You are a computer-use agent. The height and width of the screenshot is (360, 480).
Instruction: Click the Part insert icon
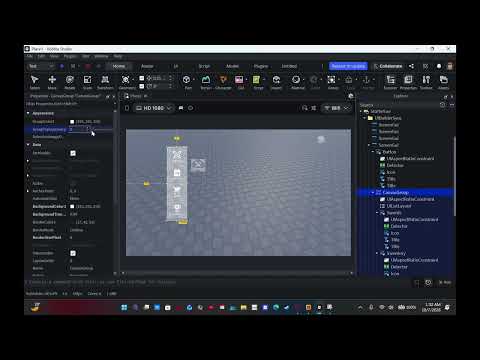(x=187, y=80)
